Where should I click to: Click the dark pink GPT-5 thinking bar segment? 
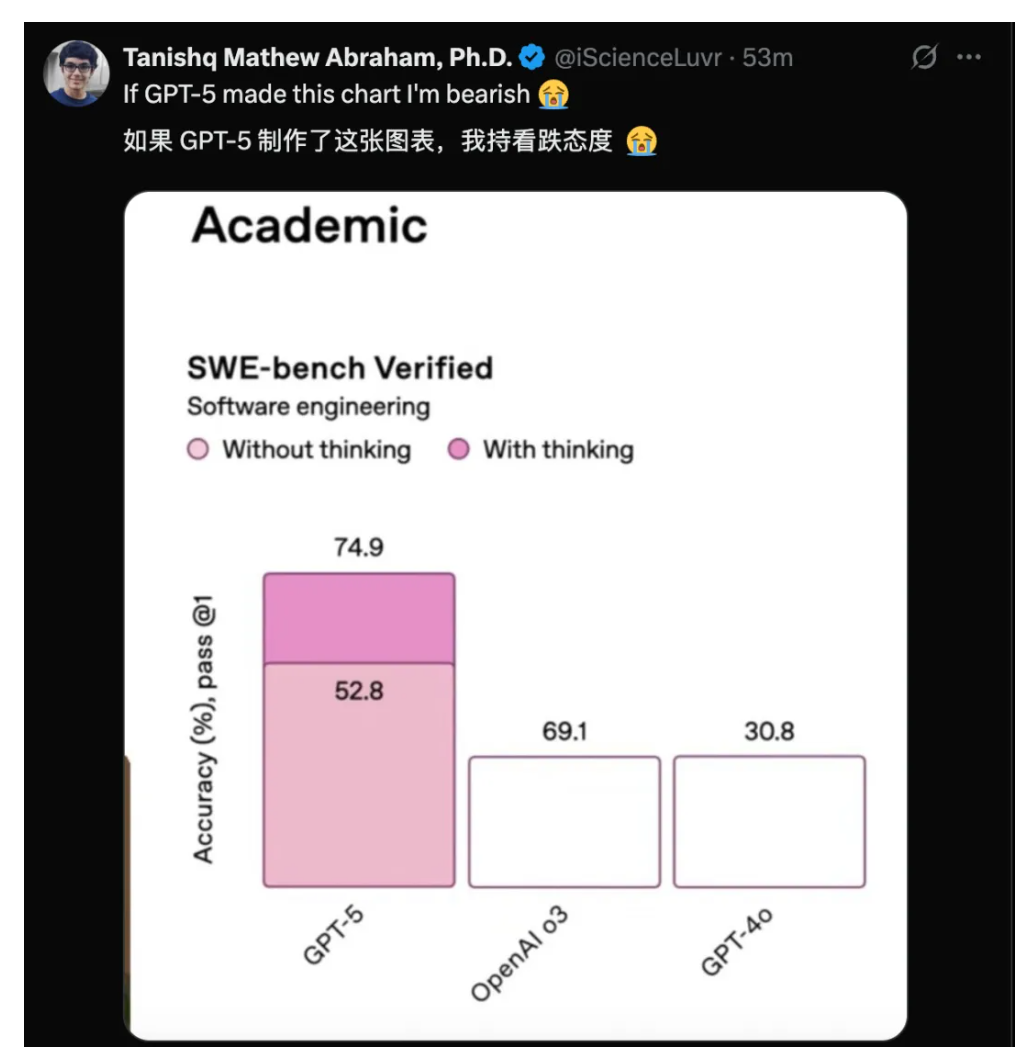pos(359,618)
